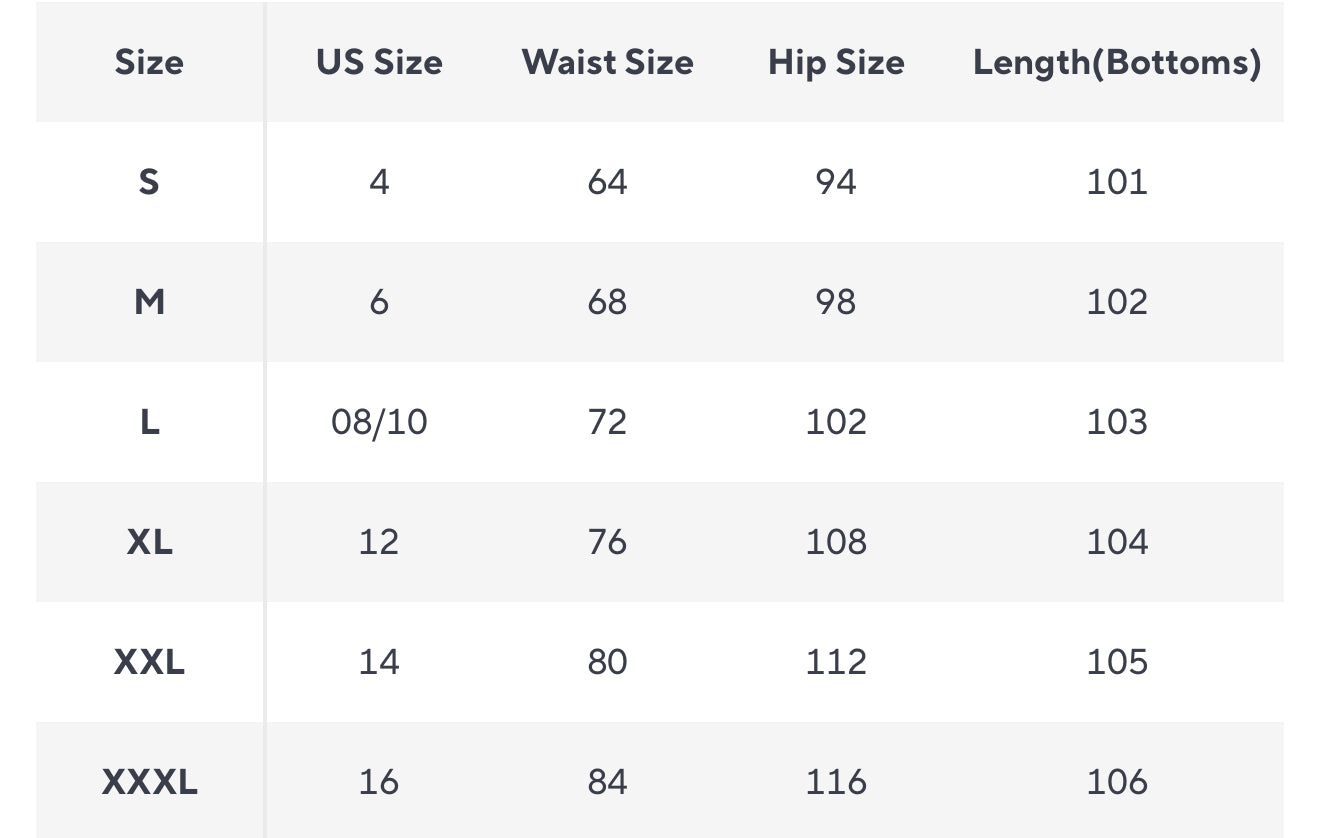Click the XXXL size row label
The image size is (1320, 838).
coord(149,782)
